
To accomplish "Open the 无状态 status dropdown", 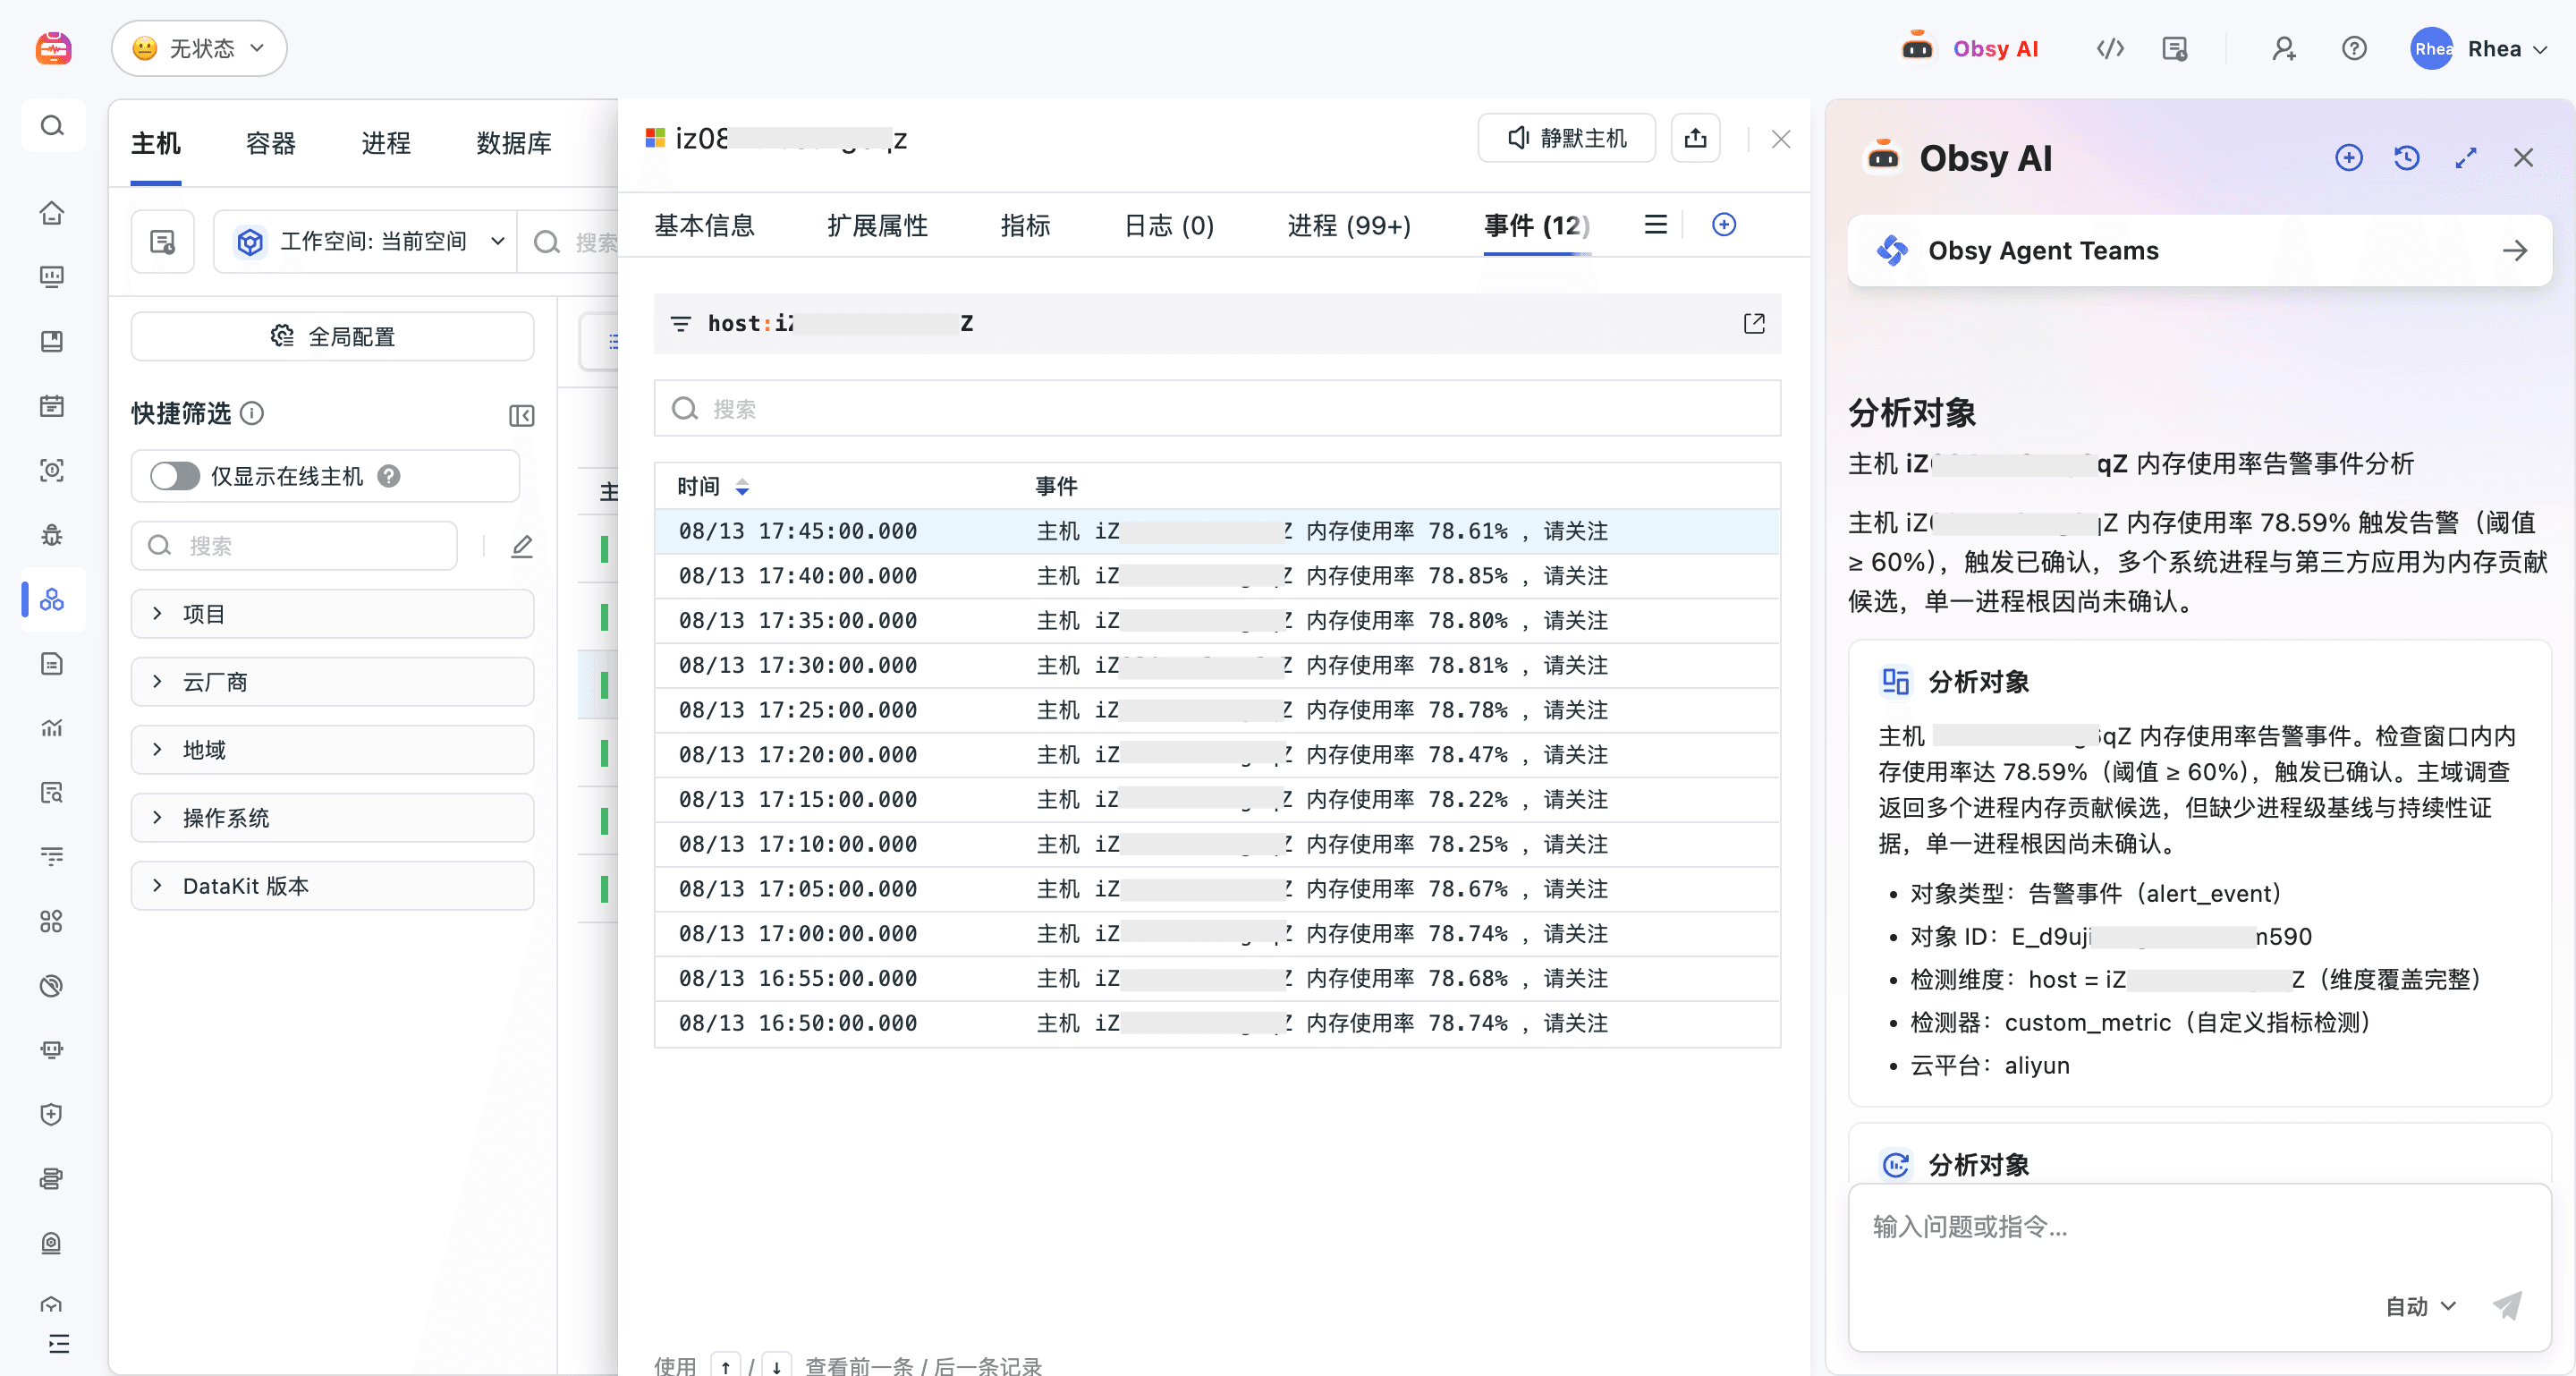I will click(x=199, y=49).
